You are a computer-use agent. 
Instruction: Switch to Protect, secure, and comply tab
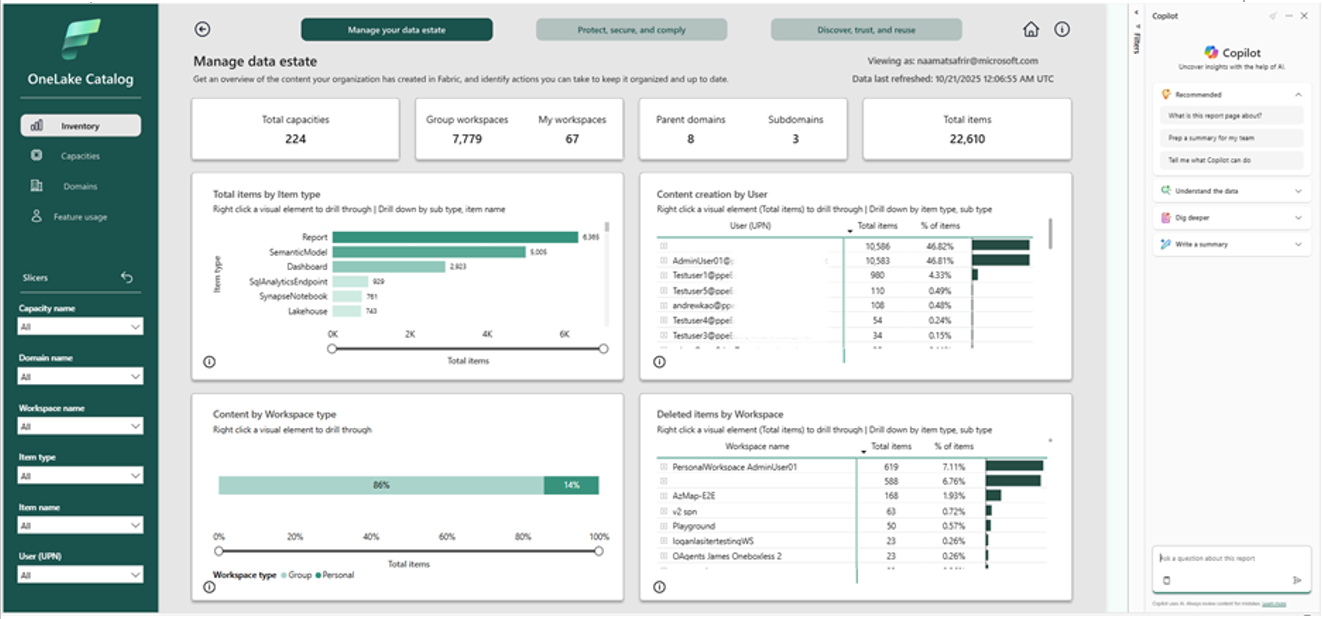[x=632, y=30]
